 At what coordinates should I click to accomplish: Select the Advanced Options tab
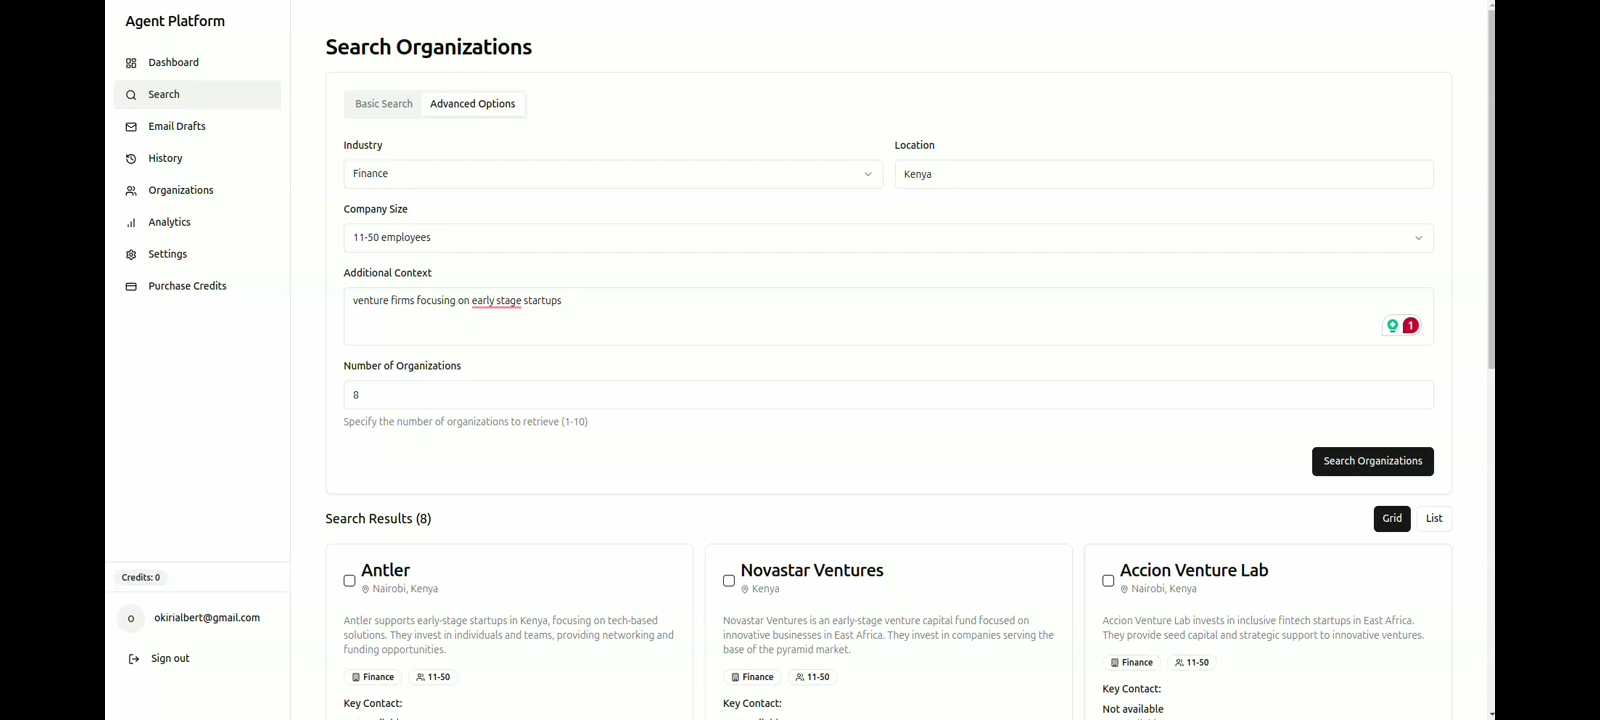click(473, 104)
